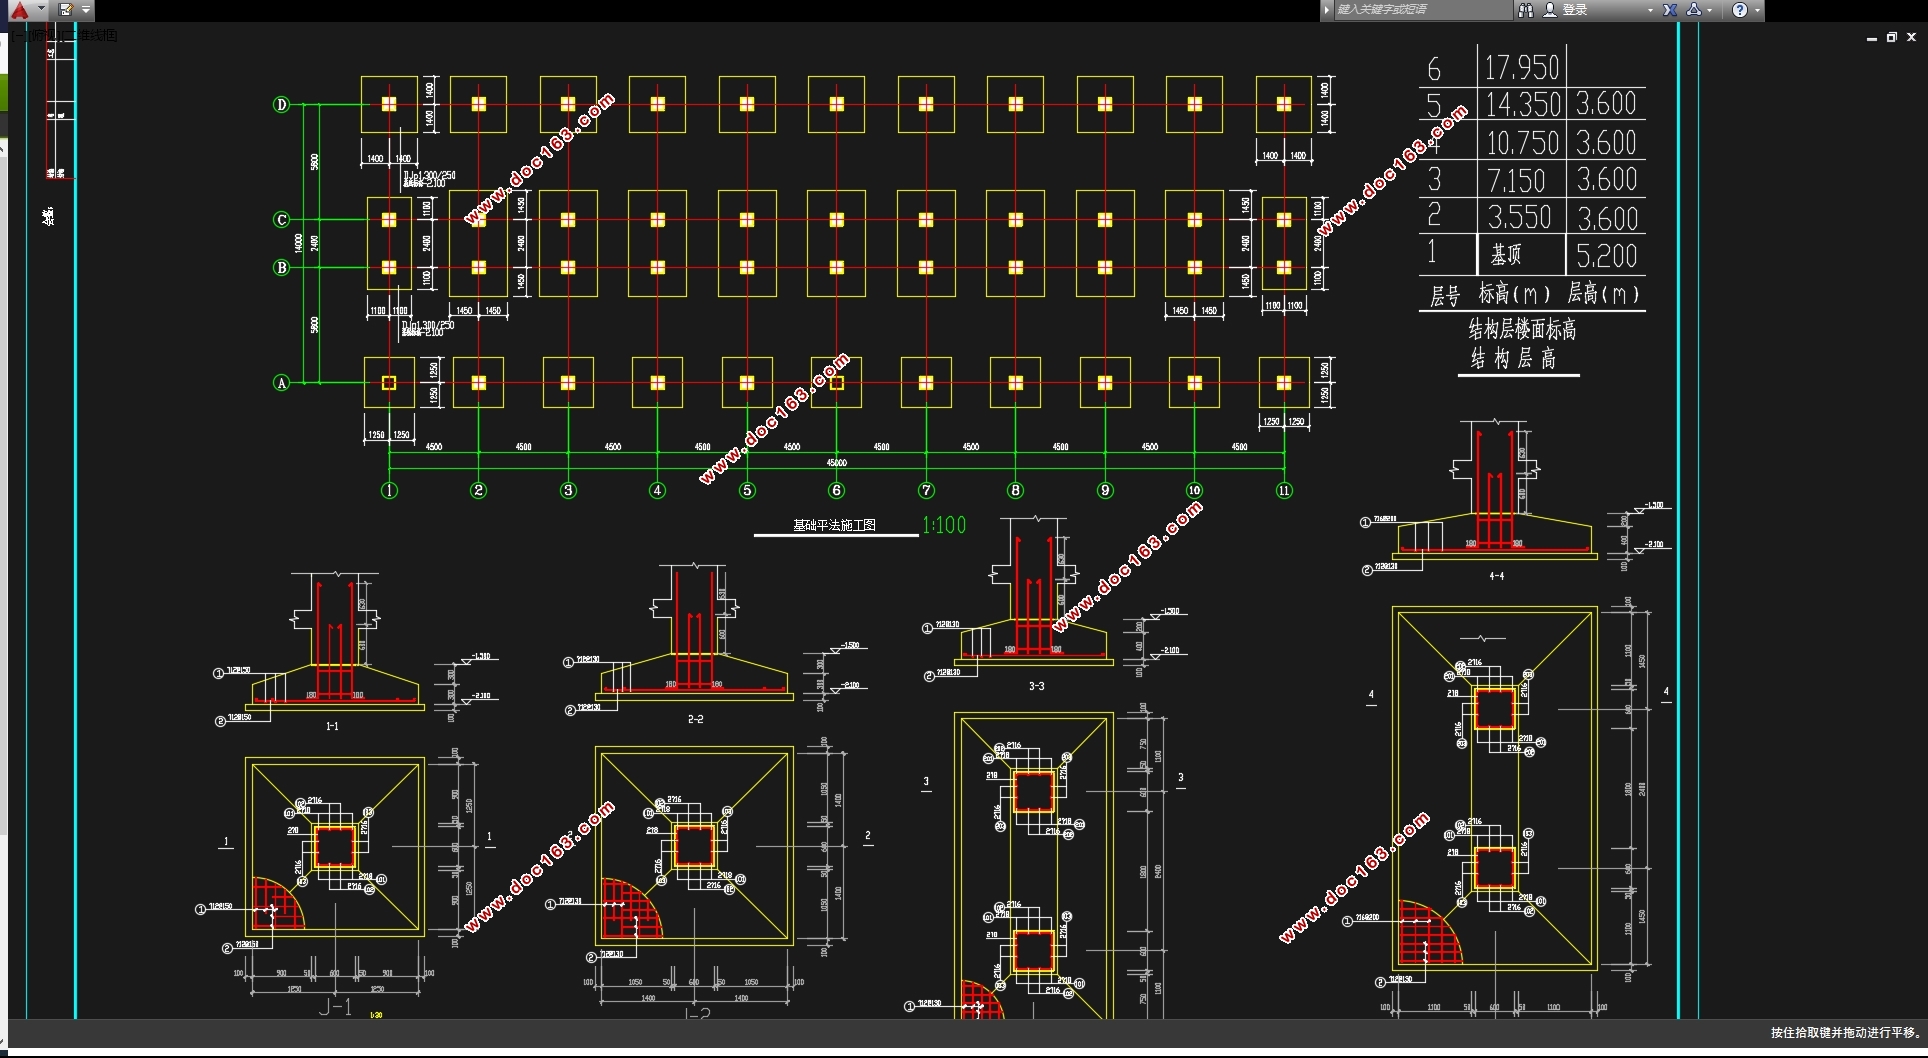Select the 10.750 elevation table cell

coord(1522,142)
